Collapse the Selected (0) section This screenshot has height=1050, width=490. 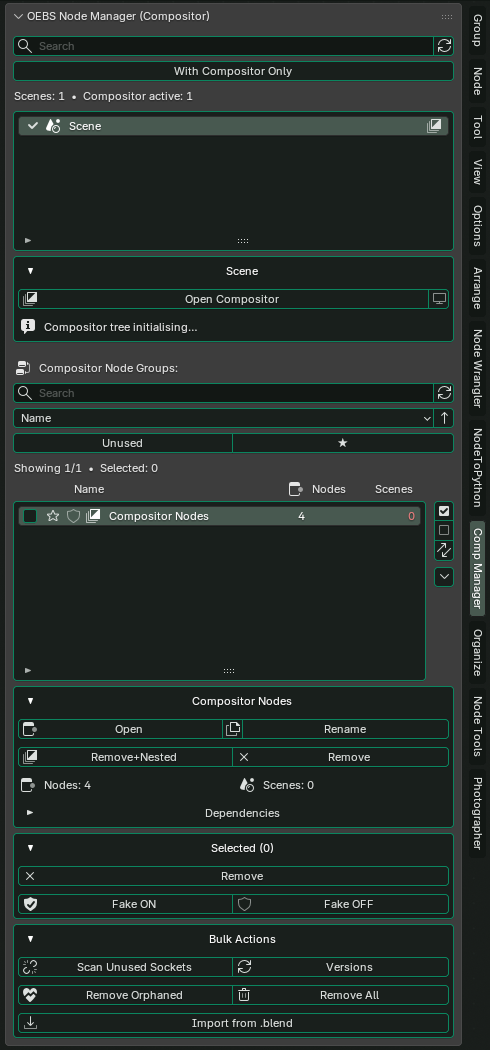30,848
